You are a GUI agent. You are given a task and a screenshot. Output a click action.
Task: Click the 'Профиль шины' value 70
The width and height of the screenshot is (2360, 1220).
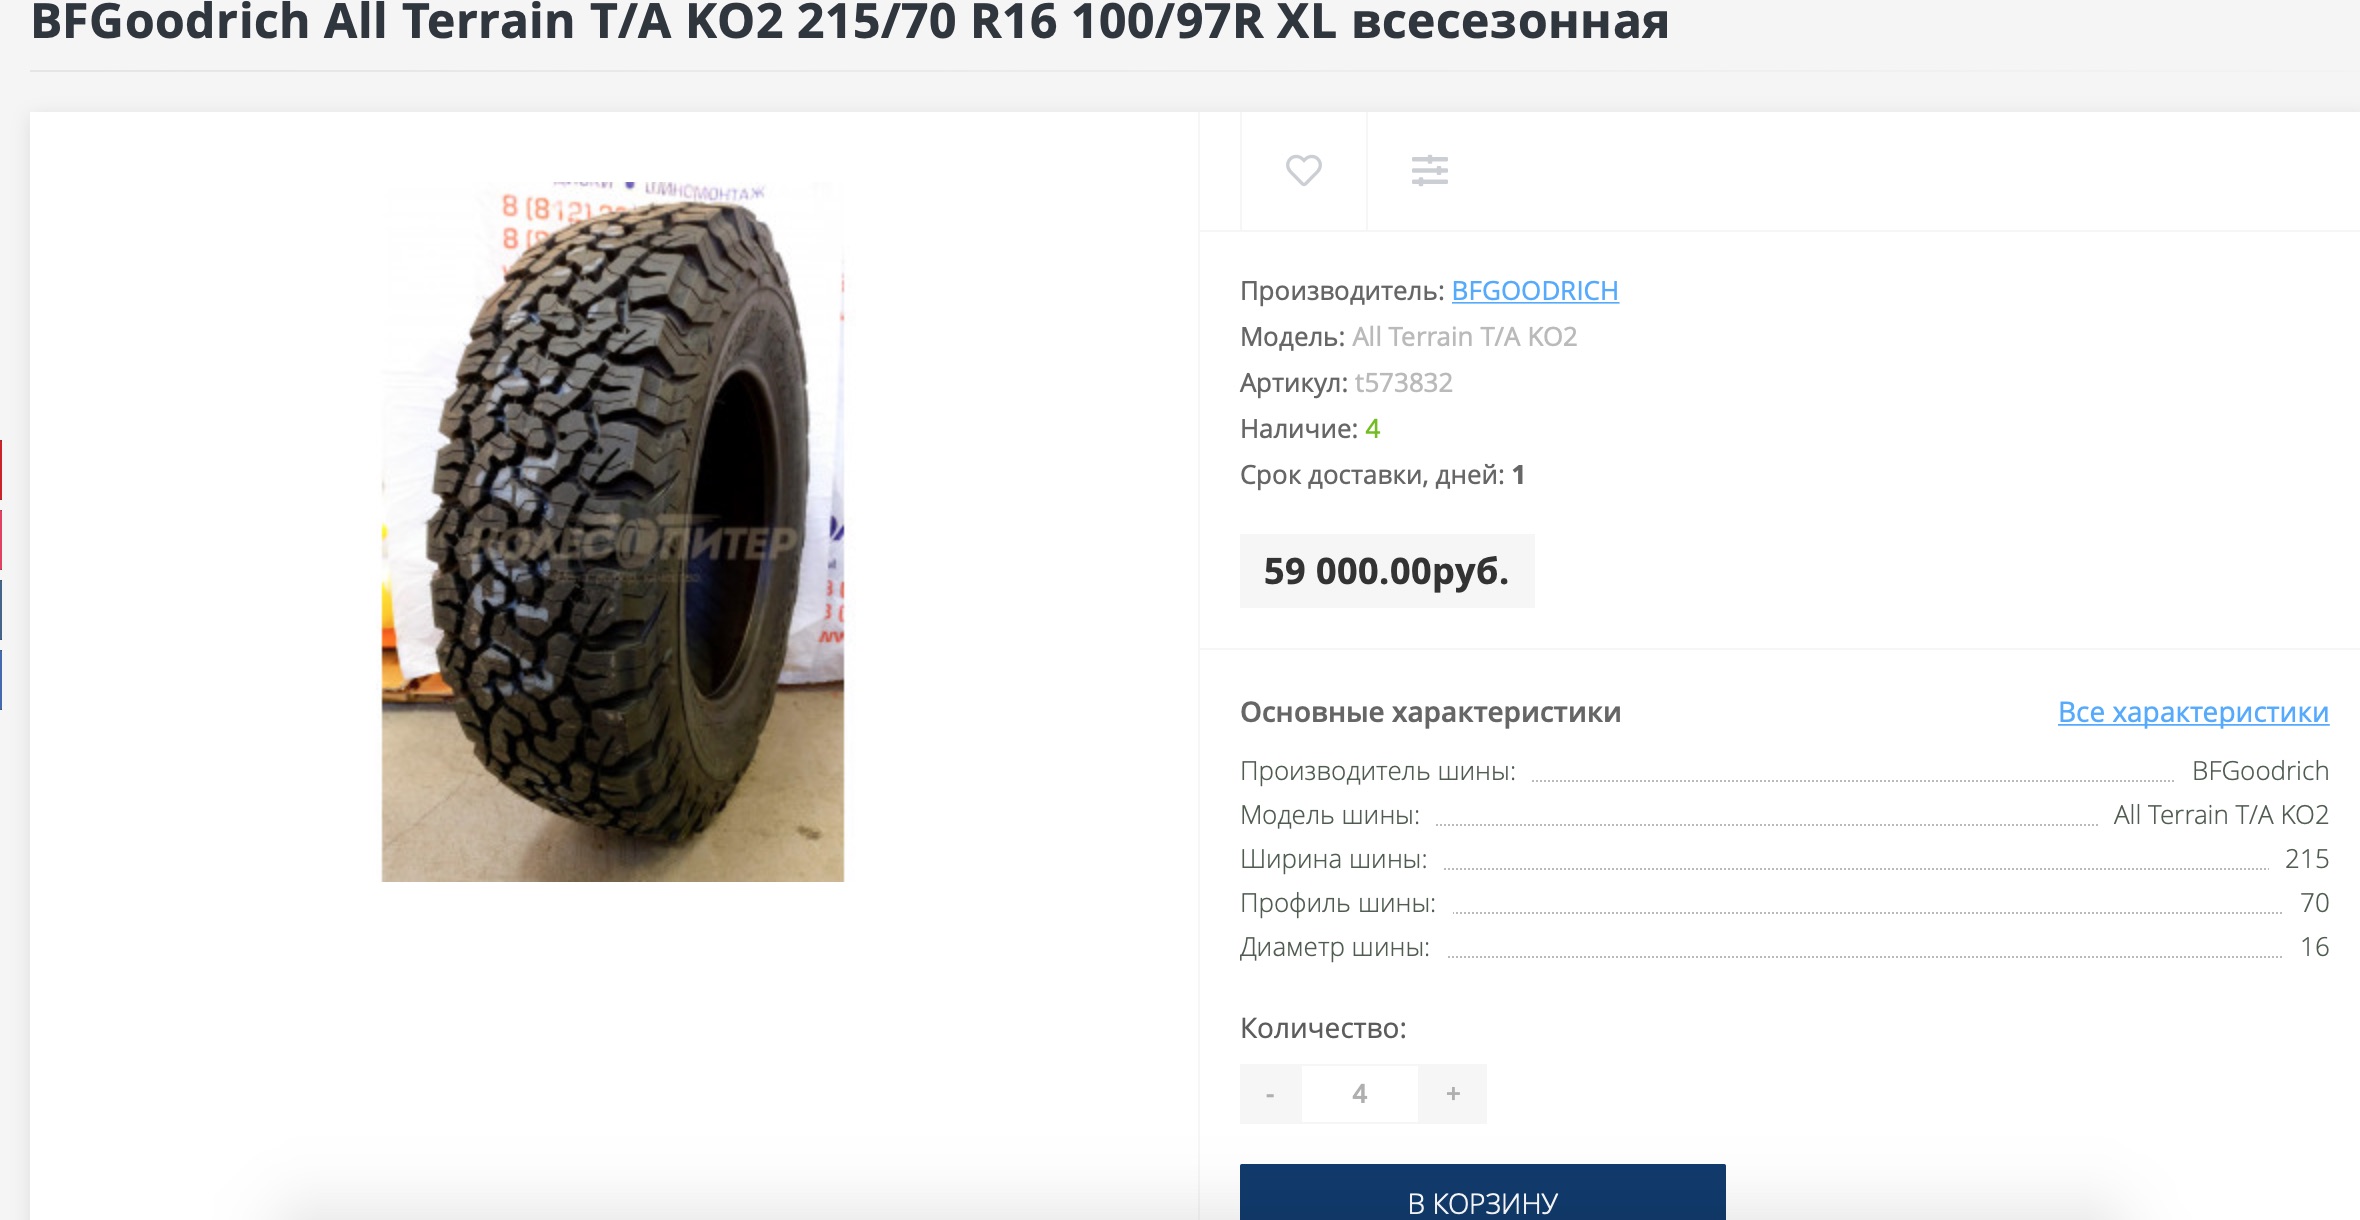click(2314, 903)
